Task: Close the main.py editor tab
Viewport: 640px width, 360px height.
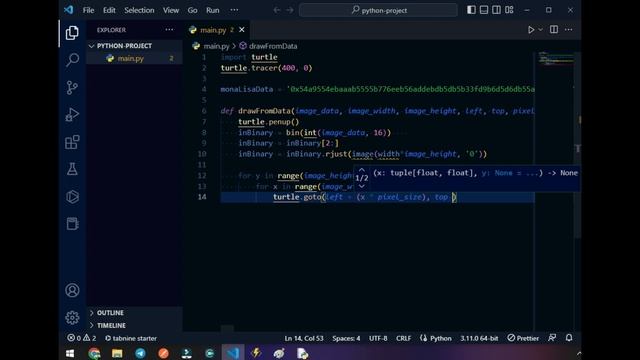Action: coord(242,30)
